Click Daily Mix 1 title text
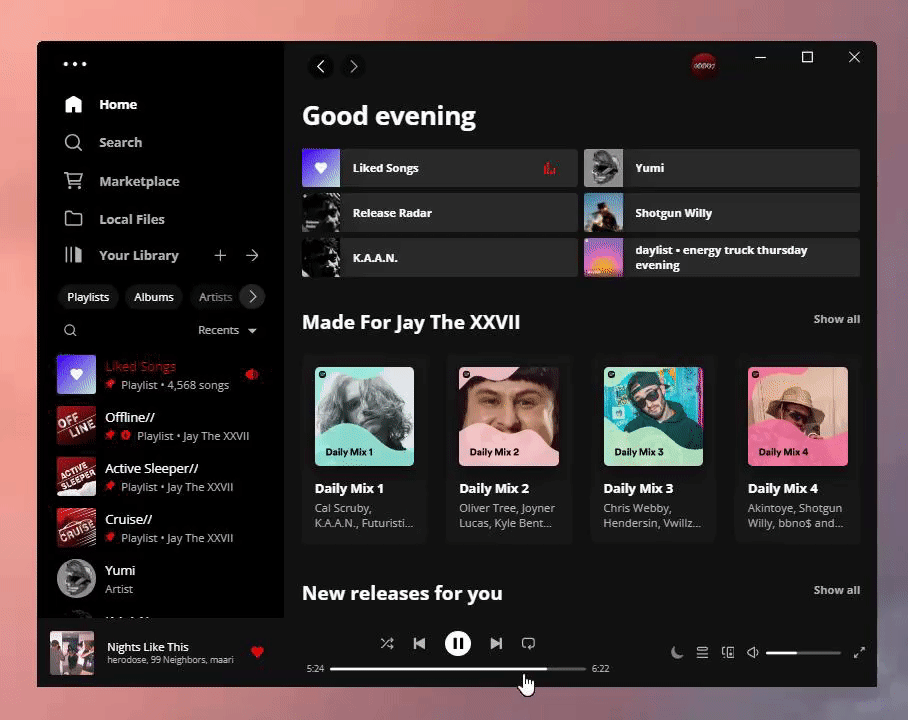Viewport: 908px width, 720px height. click(x=349, y=489)
